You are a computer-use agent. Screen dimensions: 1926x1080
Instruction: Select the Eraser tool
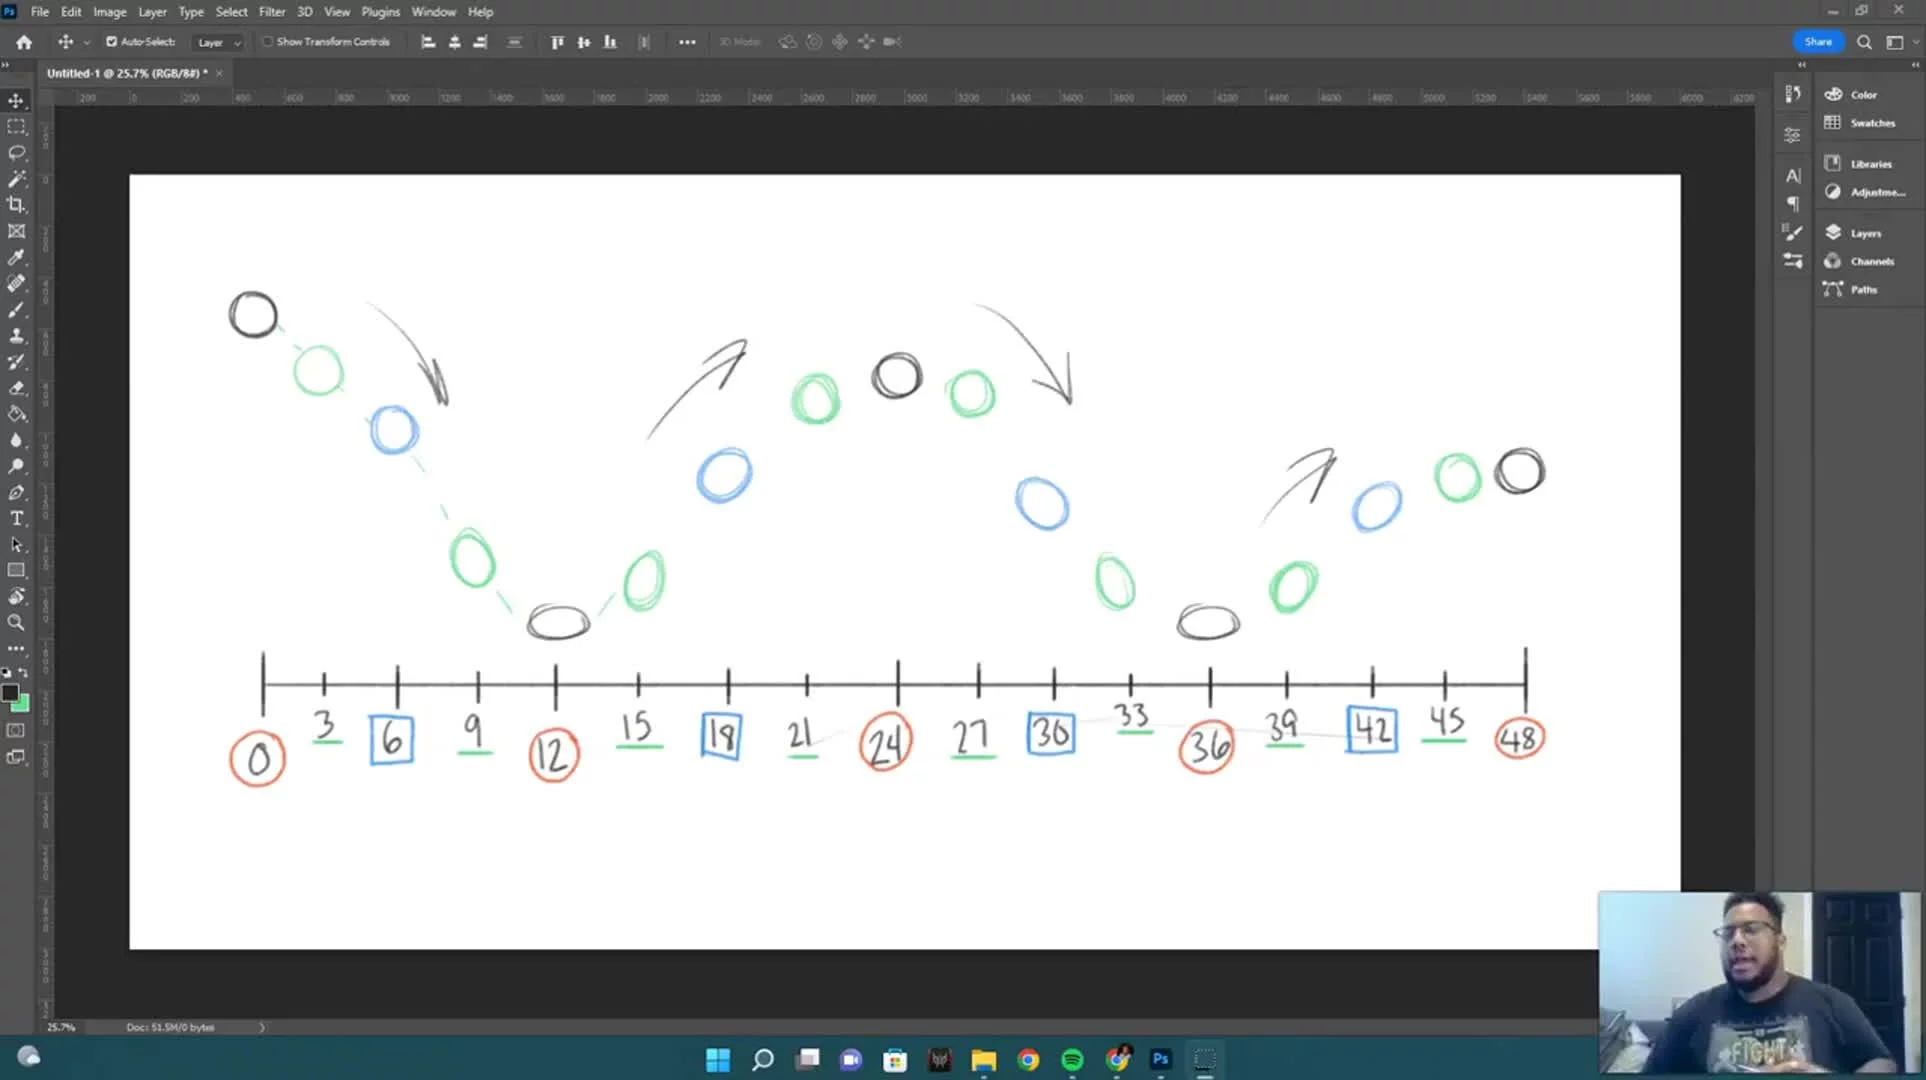pos(16,388)
